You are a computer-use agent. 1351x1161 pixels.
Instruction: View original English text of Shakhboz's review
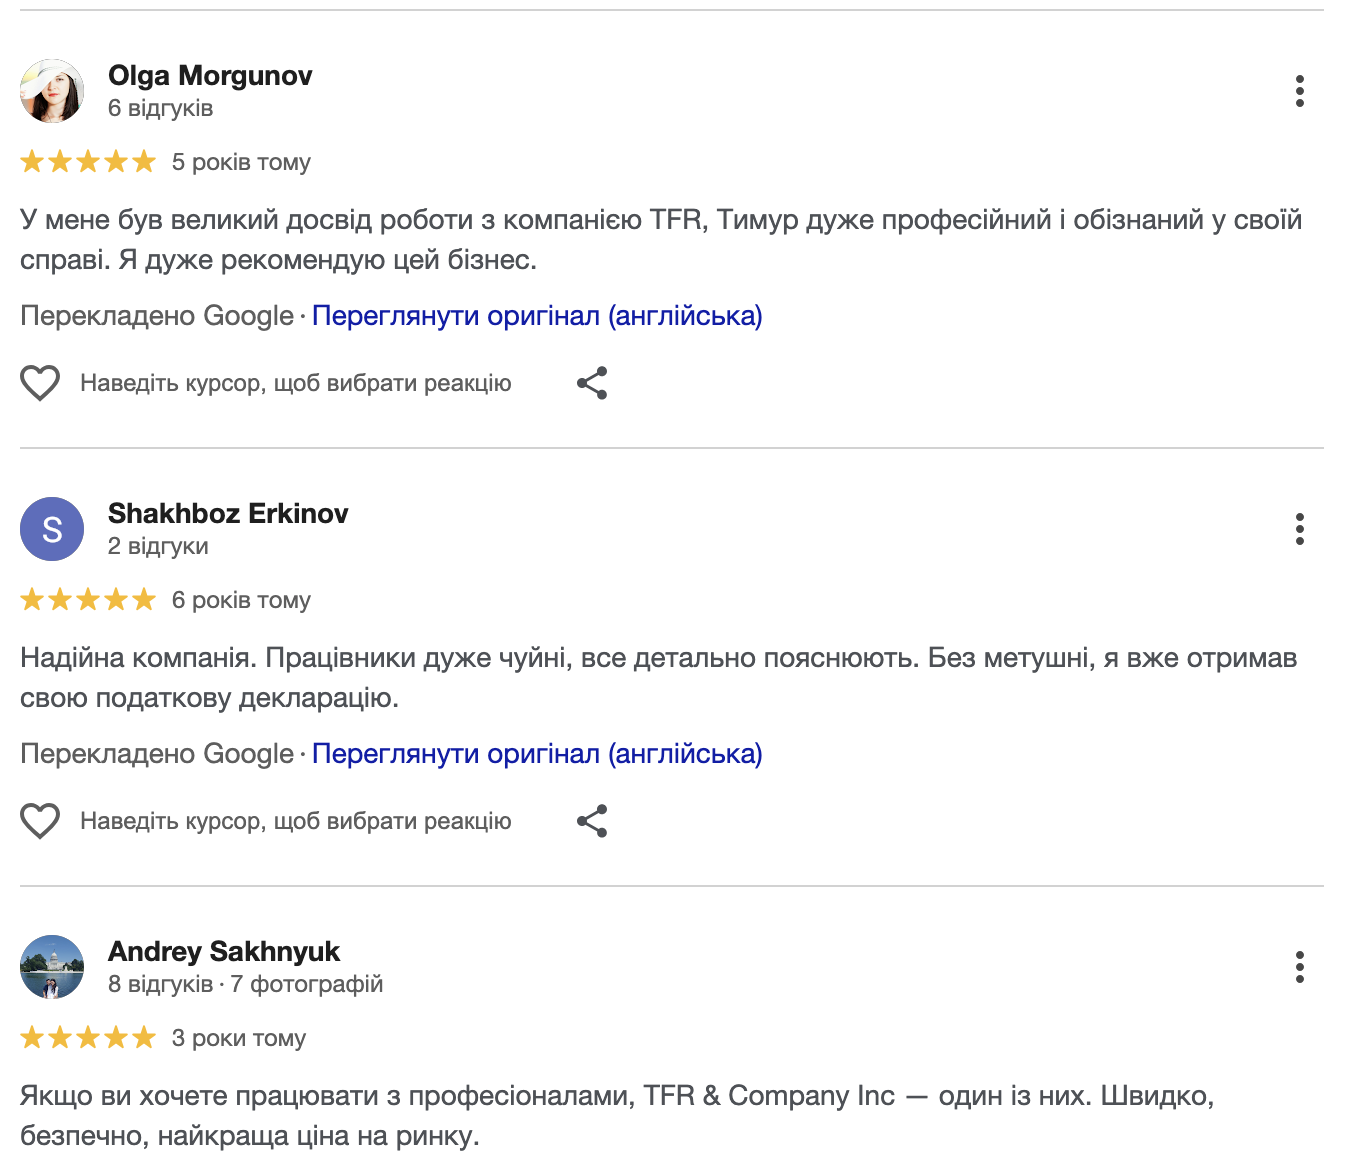537,754
